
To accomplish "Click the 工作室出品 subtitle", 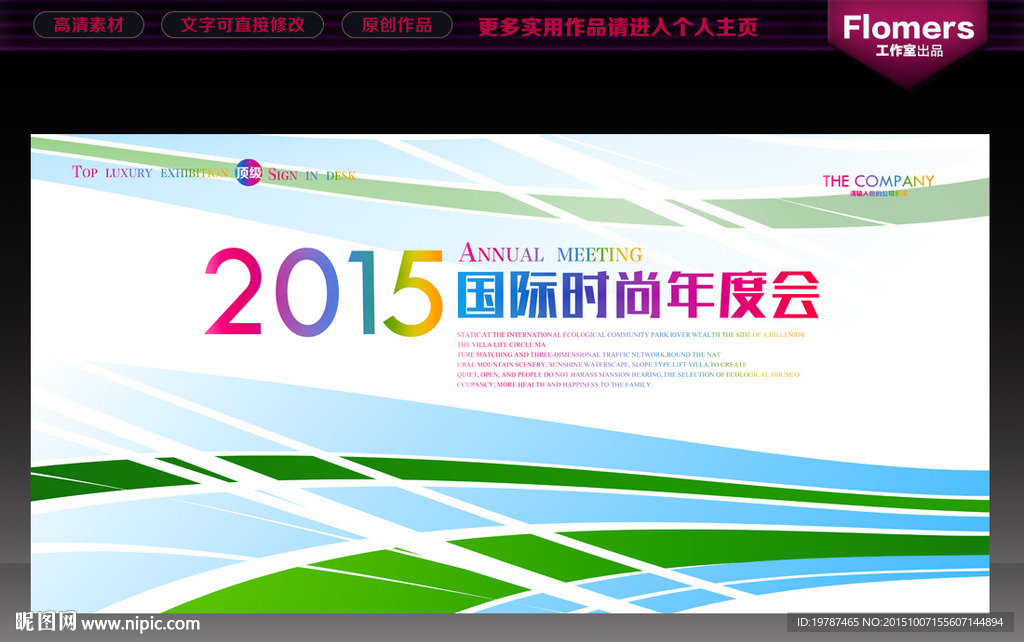I will tap(909, 50).
